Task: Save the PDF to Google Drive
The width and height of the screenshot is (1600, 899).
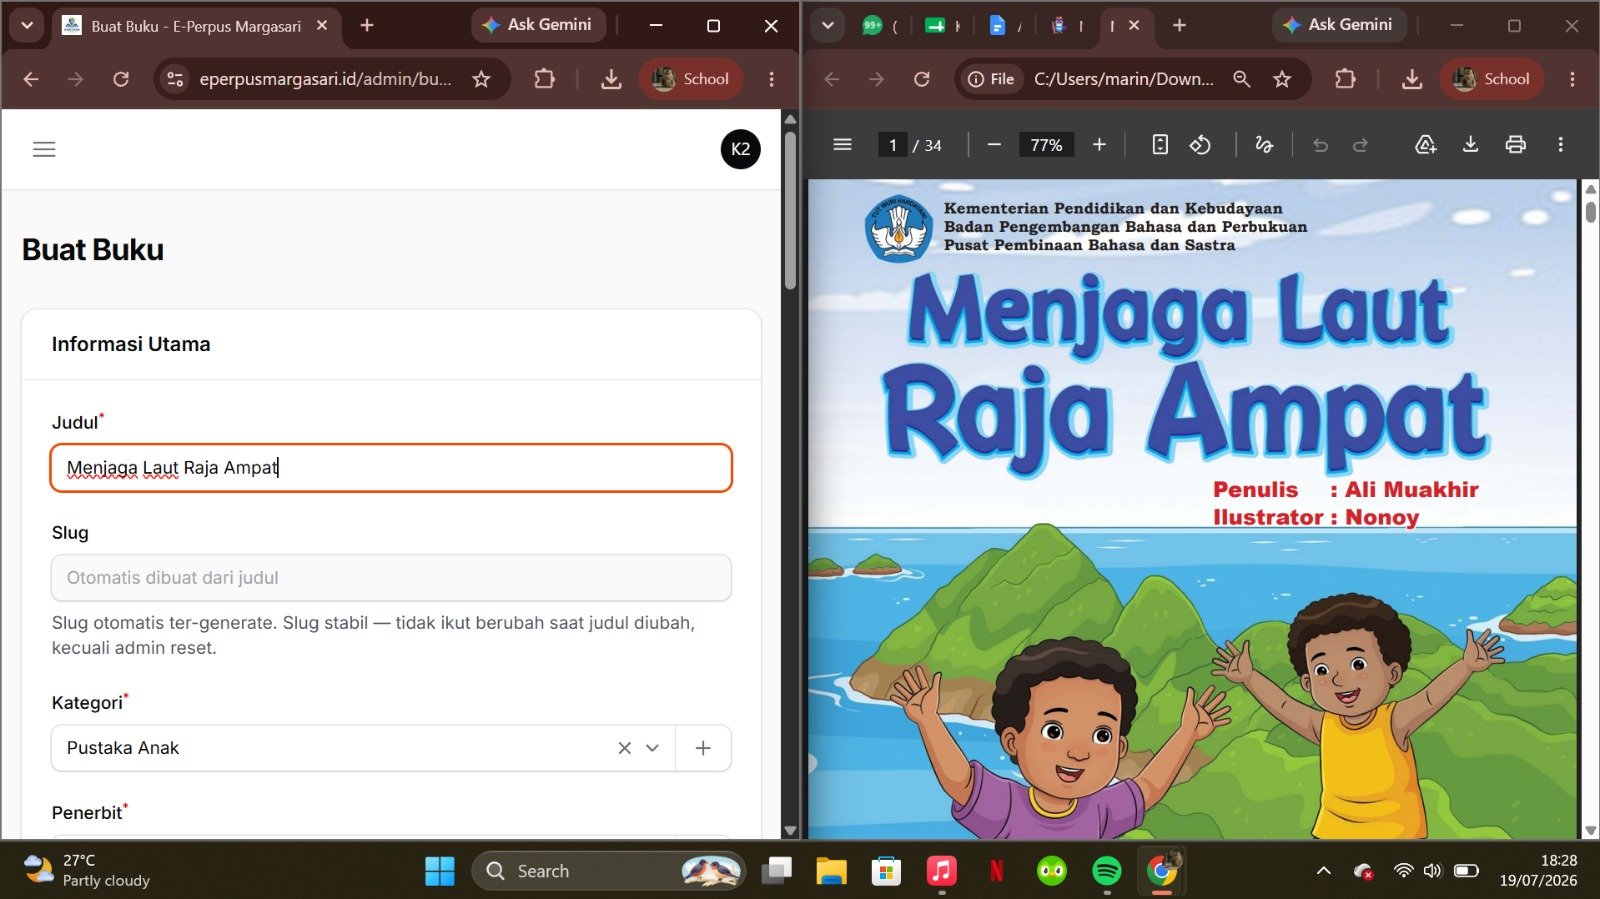Action: 1426,145
